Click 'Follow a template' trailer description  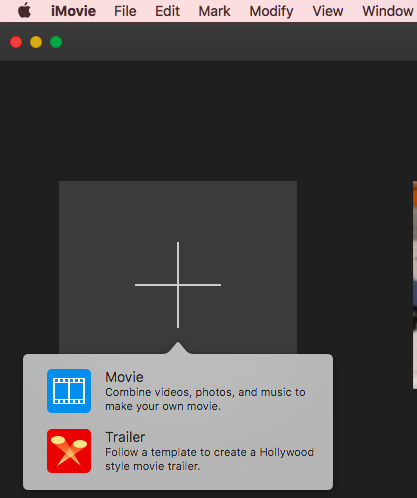coord(210,459)
